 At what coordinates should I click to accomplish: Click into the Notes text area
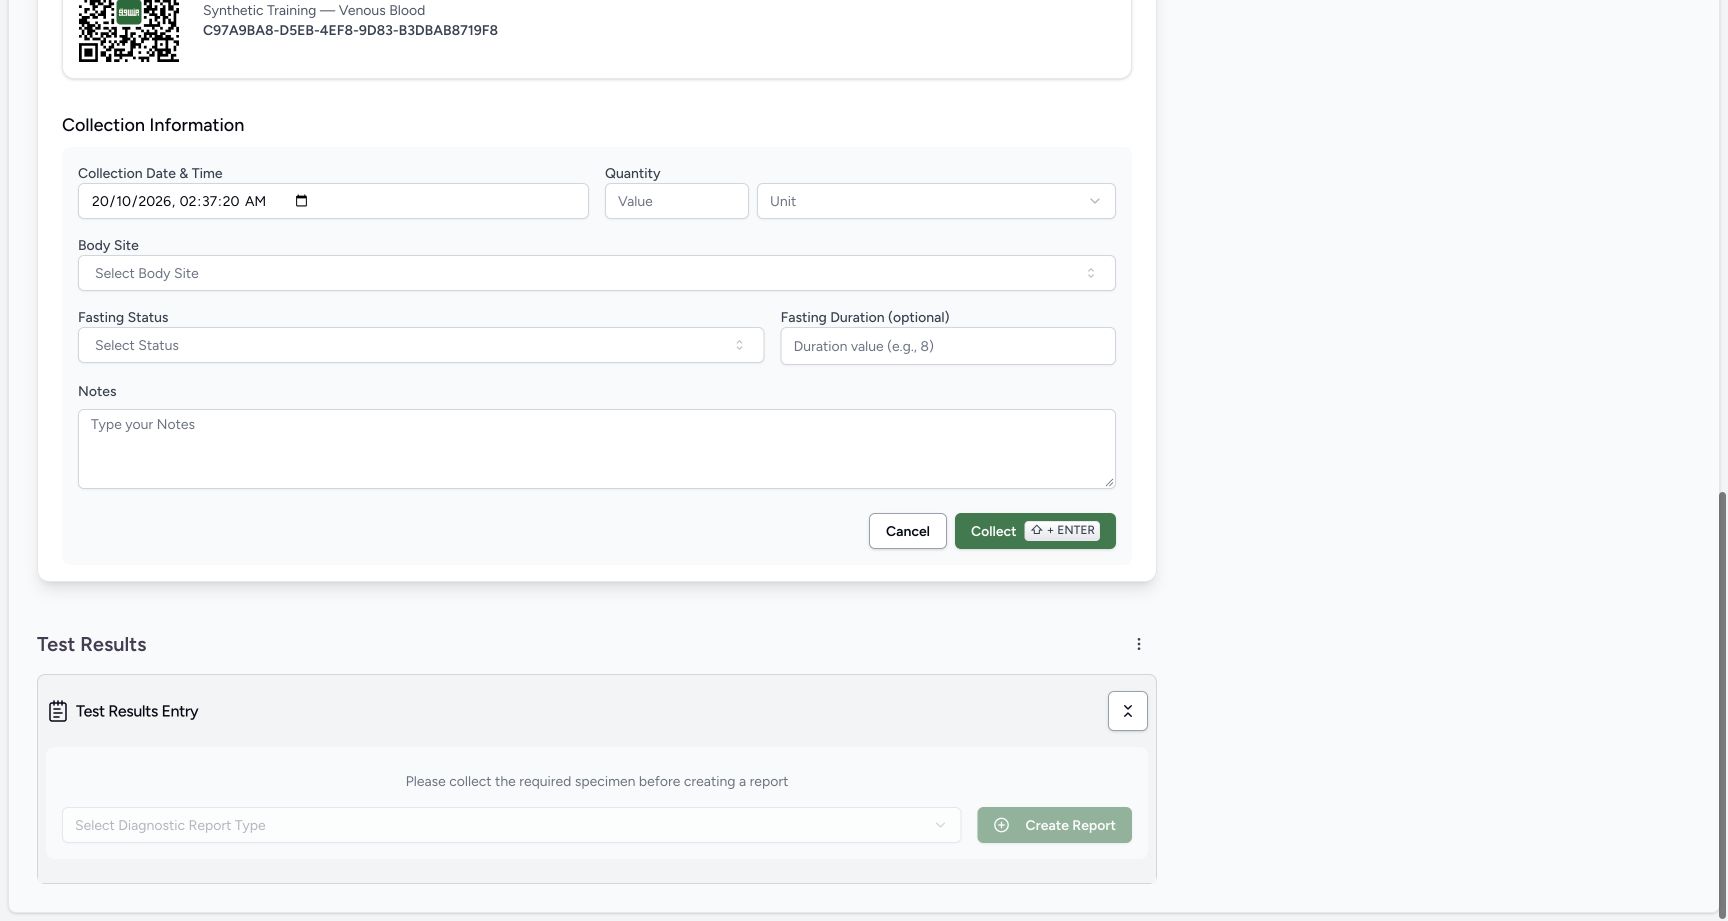596,449
